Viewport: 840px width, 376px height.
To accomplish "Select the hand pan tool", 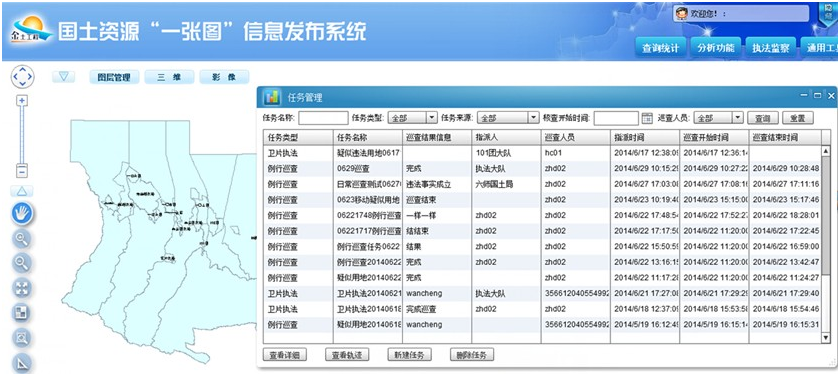I will tap(22, 213).
